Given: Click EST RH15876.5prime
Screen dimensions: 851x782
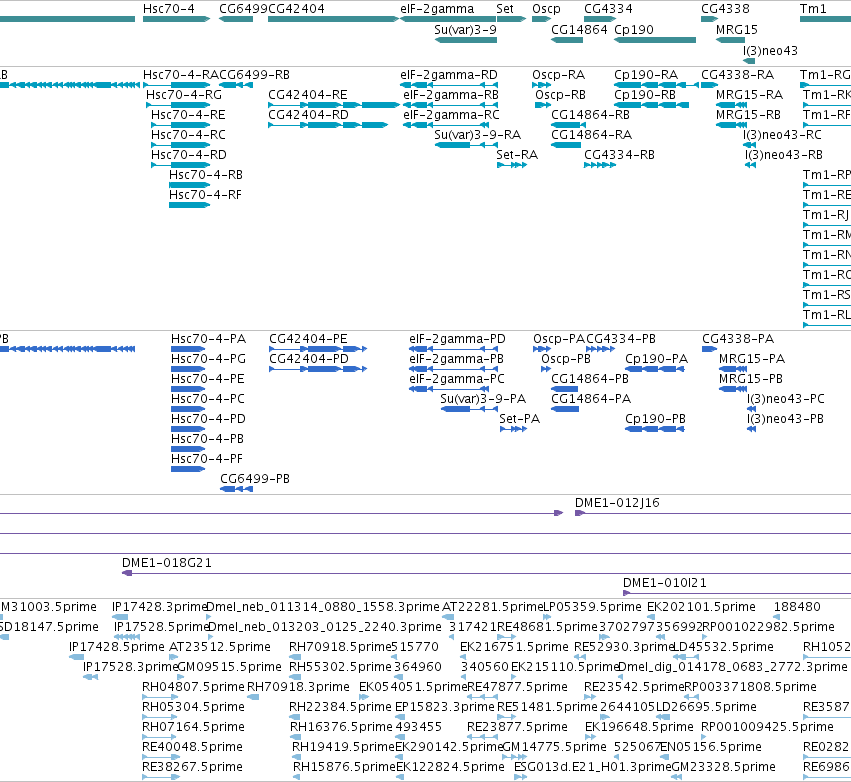Looking at the screenshot, I should coord(297,777).
